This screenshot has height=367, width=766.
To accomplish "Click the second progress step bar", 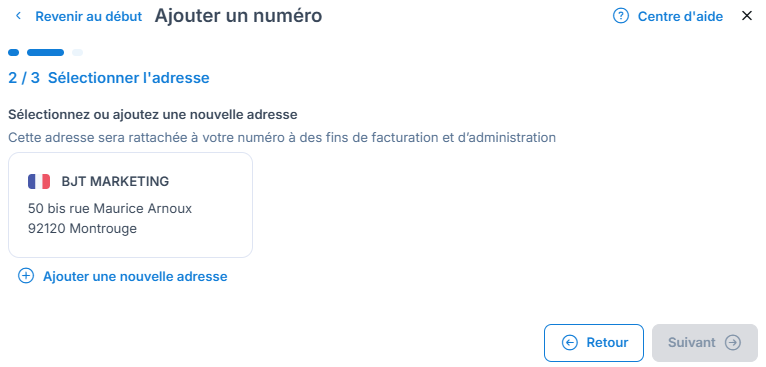I will (x=45, y=52).
